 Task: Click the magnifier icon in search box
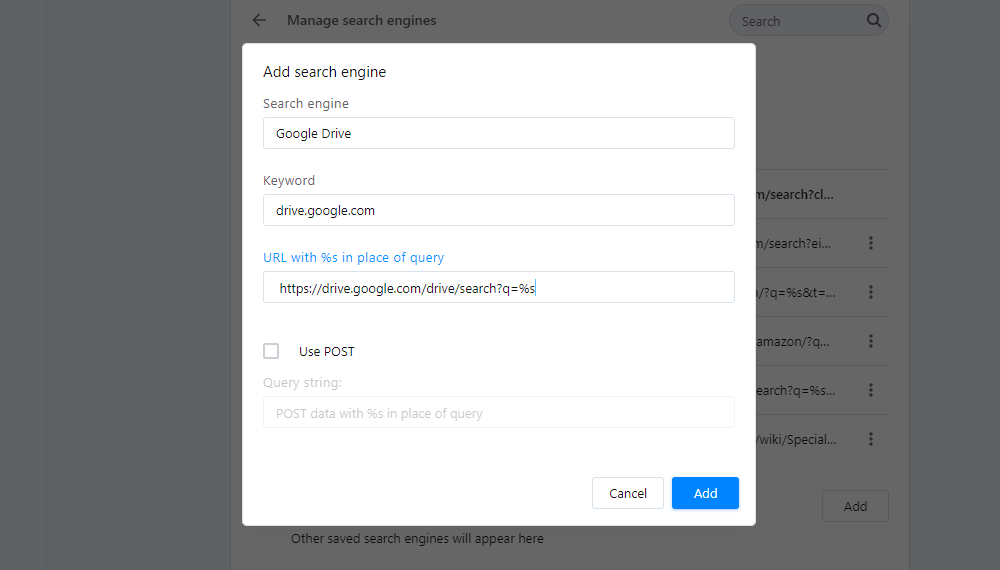(x=874, y=20)
